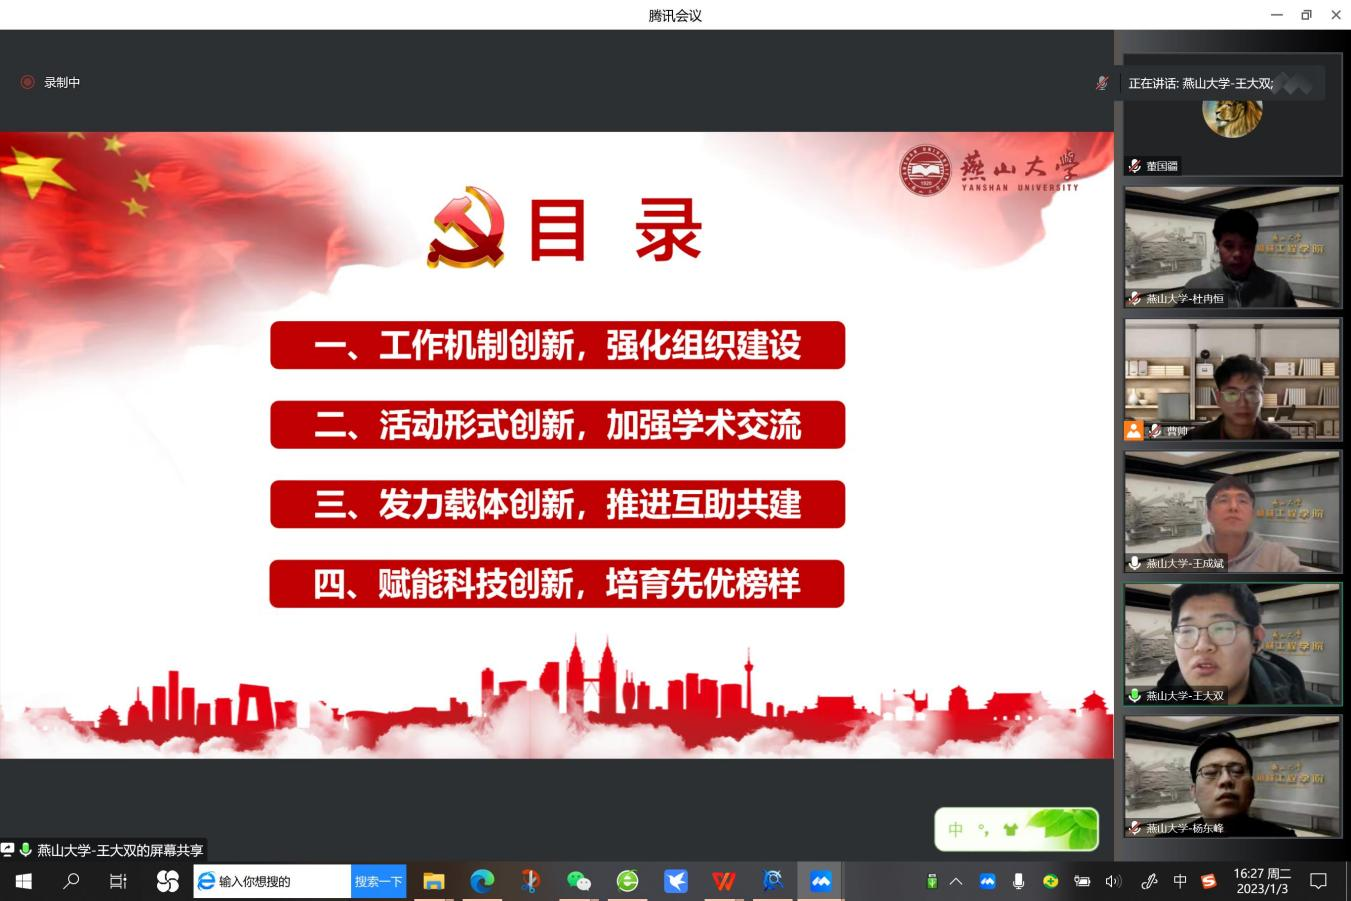Launch Microsoft Edge from the taskbar
Screen dimensions: 1351x901
coord(482,881)
